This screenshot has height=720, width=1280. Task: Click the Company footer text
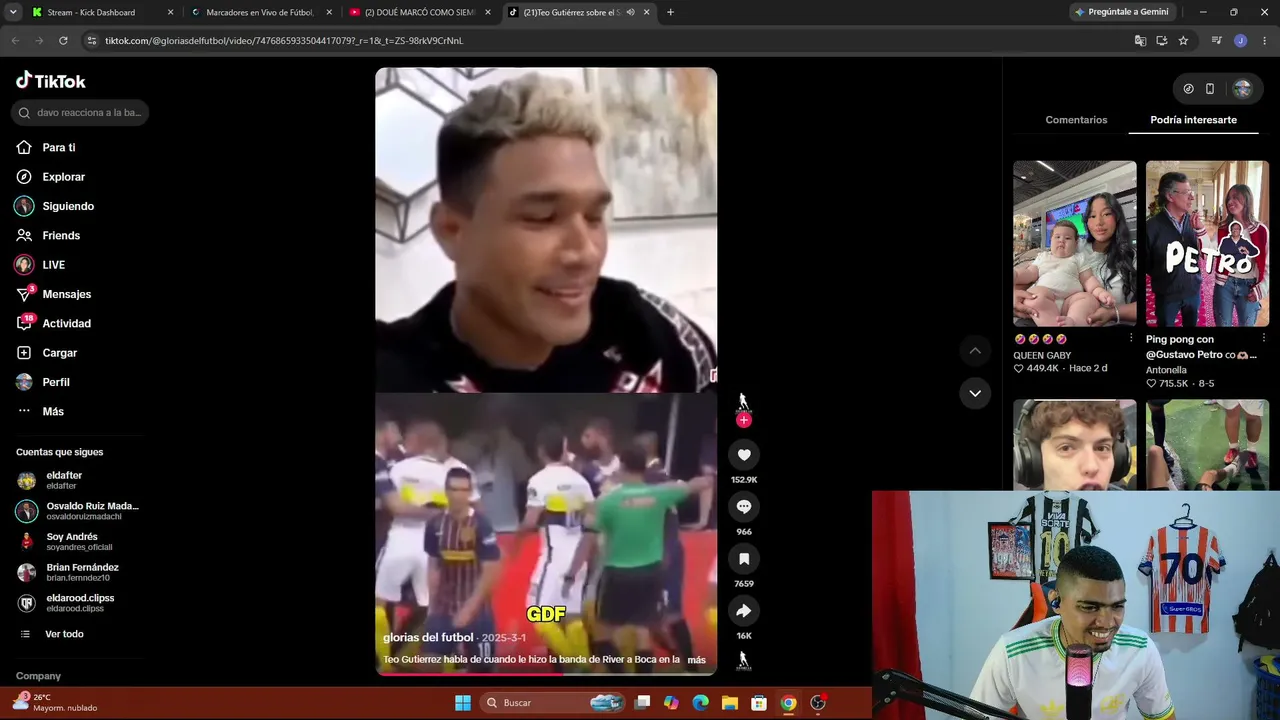(x=38, y=676)
